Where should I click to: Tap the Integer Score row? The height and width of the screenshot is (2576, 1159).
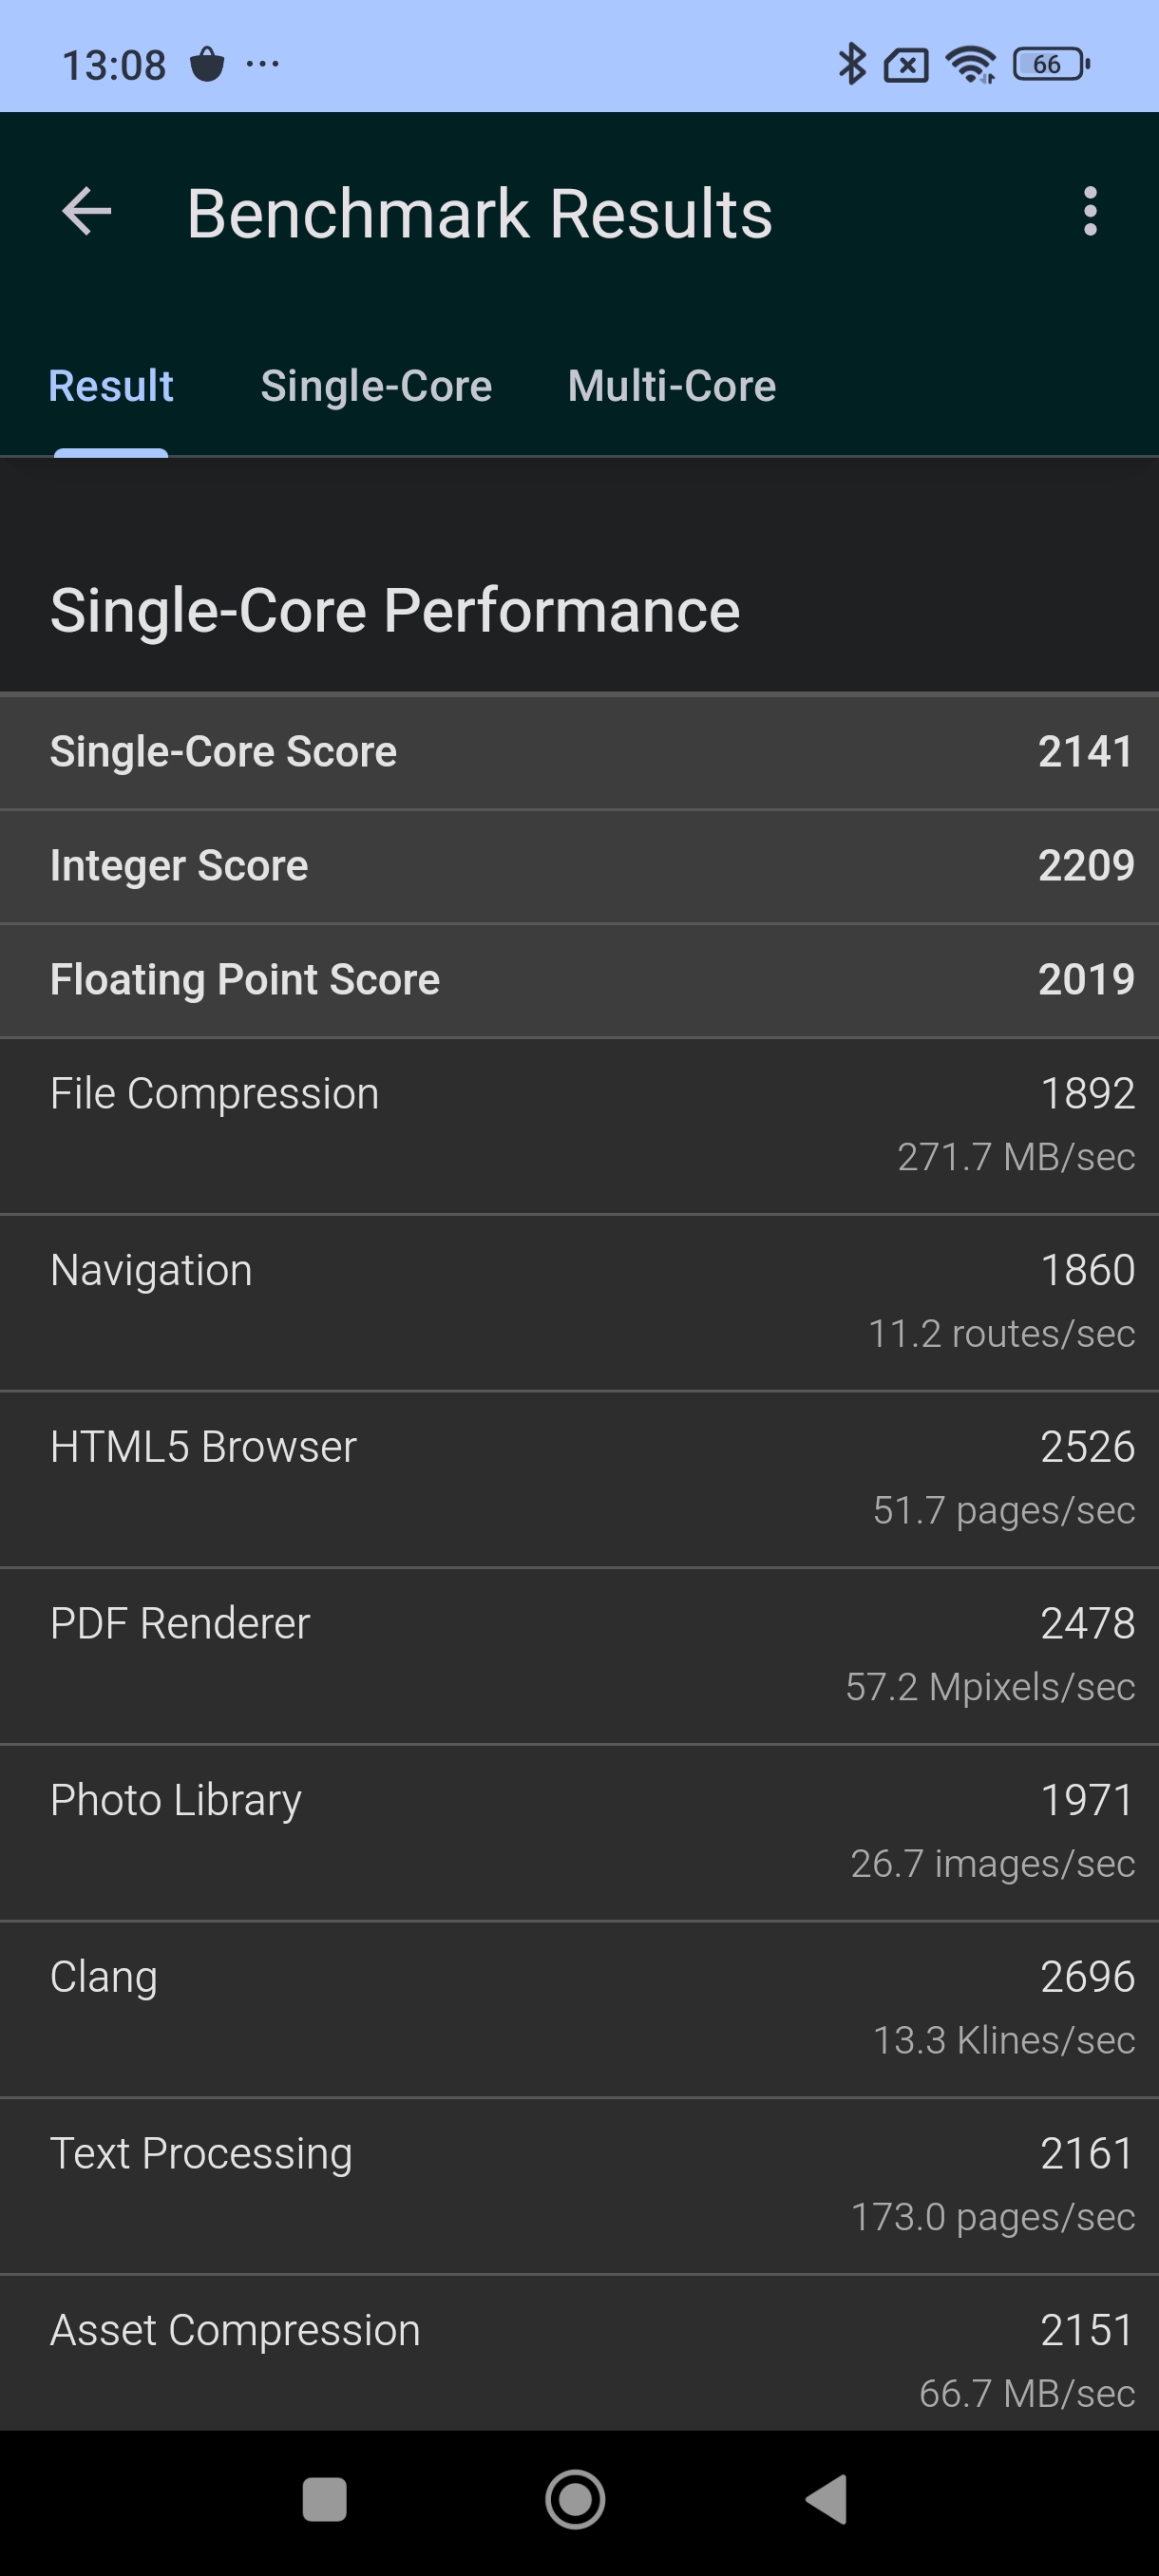[x=580, y=866]
